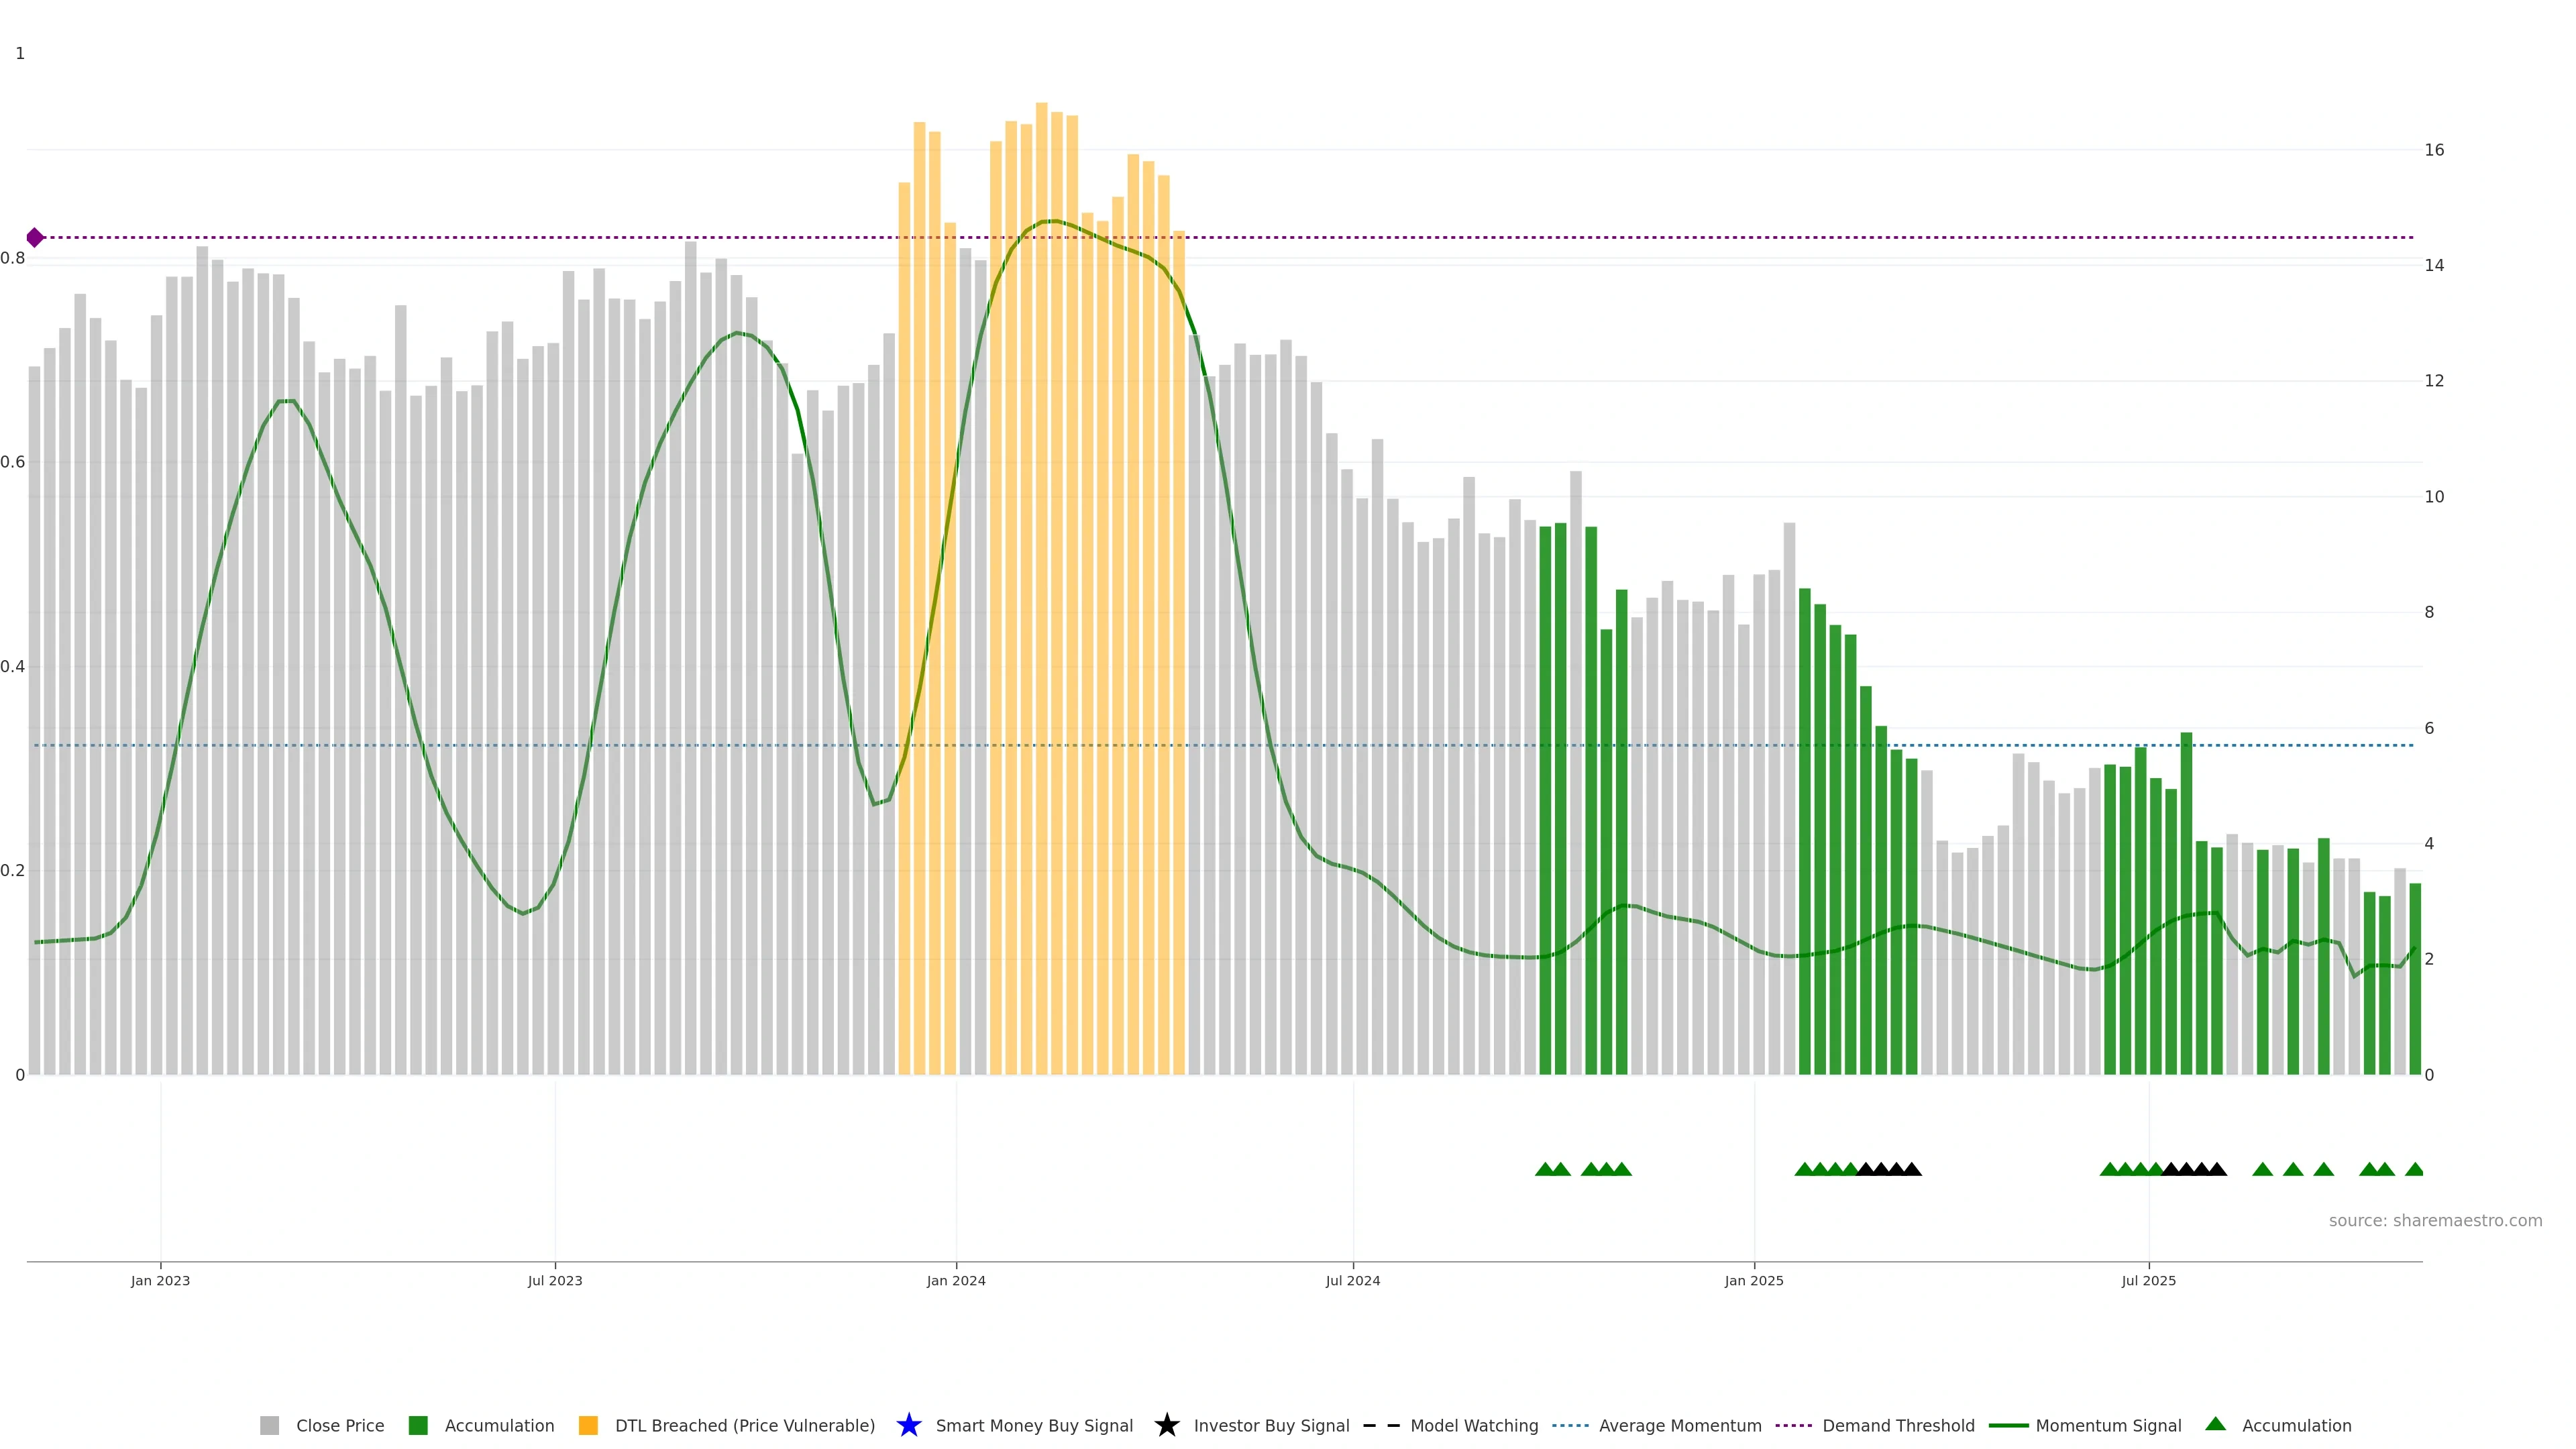Toggle Momentum Signal legend label
The image size is (2576, 1449).
2108,1425
